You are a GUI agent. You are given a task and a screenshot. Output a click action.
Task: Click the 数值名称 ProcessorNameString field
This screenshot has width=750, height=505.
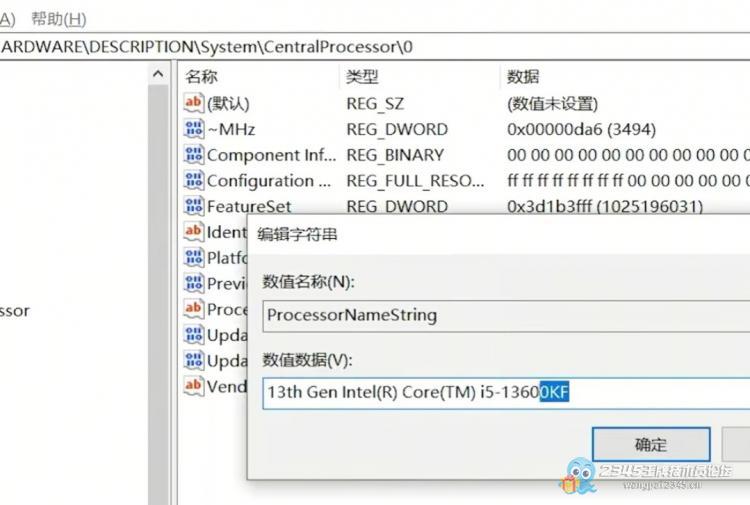coord(506,316)
